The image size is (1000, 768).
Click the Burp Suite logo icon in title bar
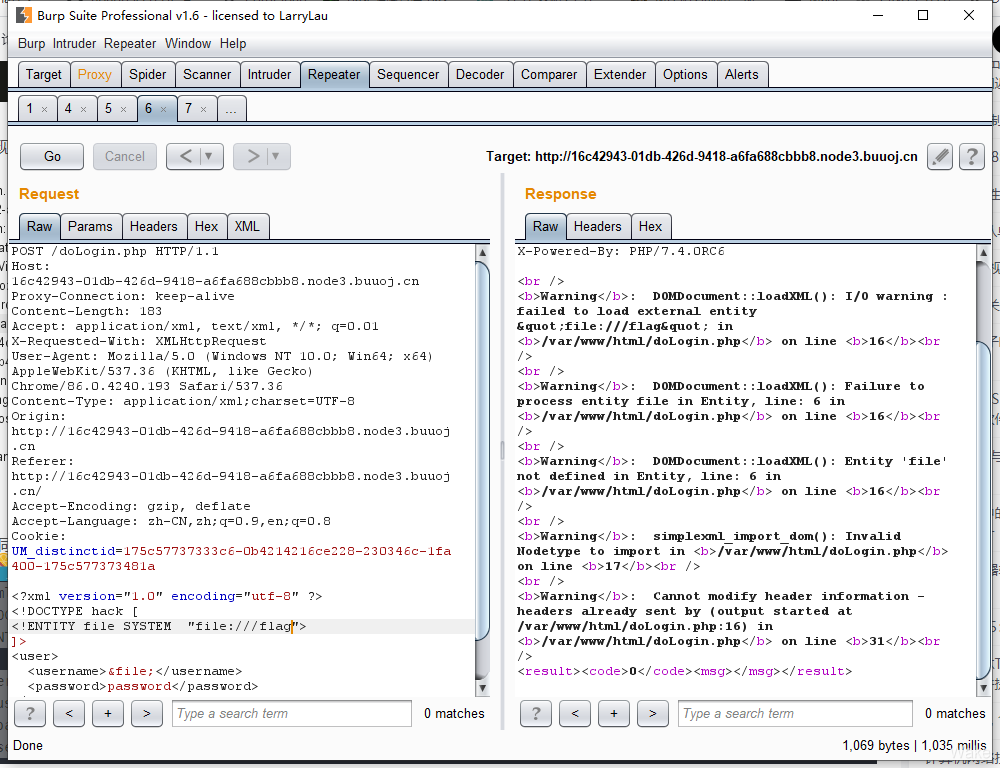tap(24, 15)
